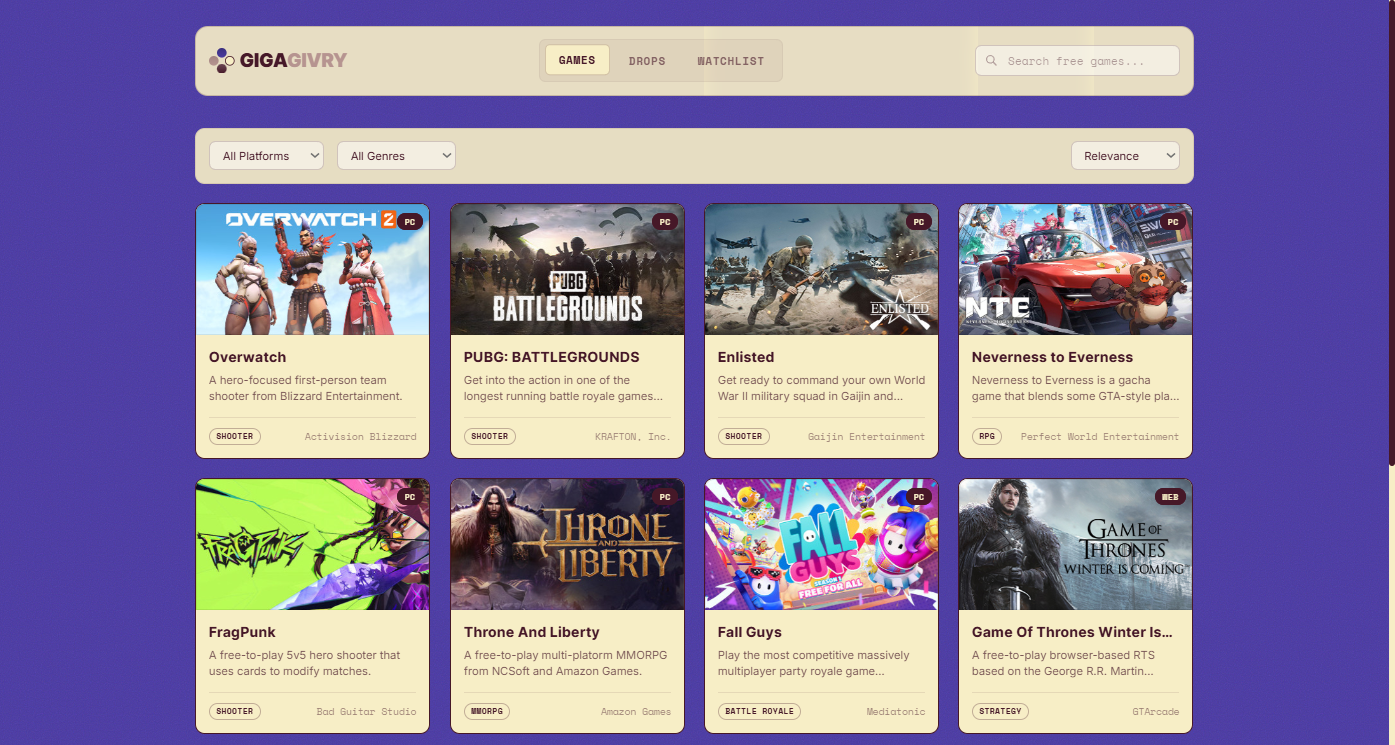Click the Strategy tag on Game Of Thrones

pyautogui.click(x=1000, y=711)
